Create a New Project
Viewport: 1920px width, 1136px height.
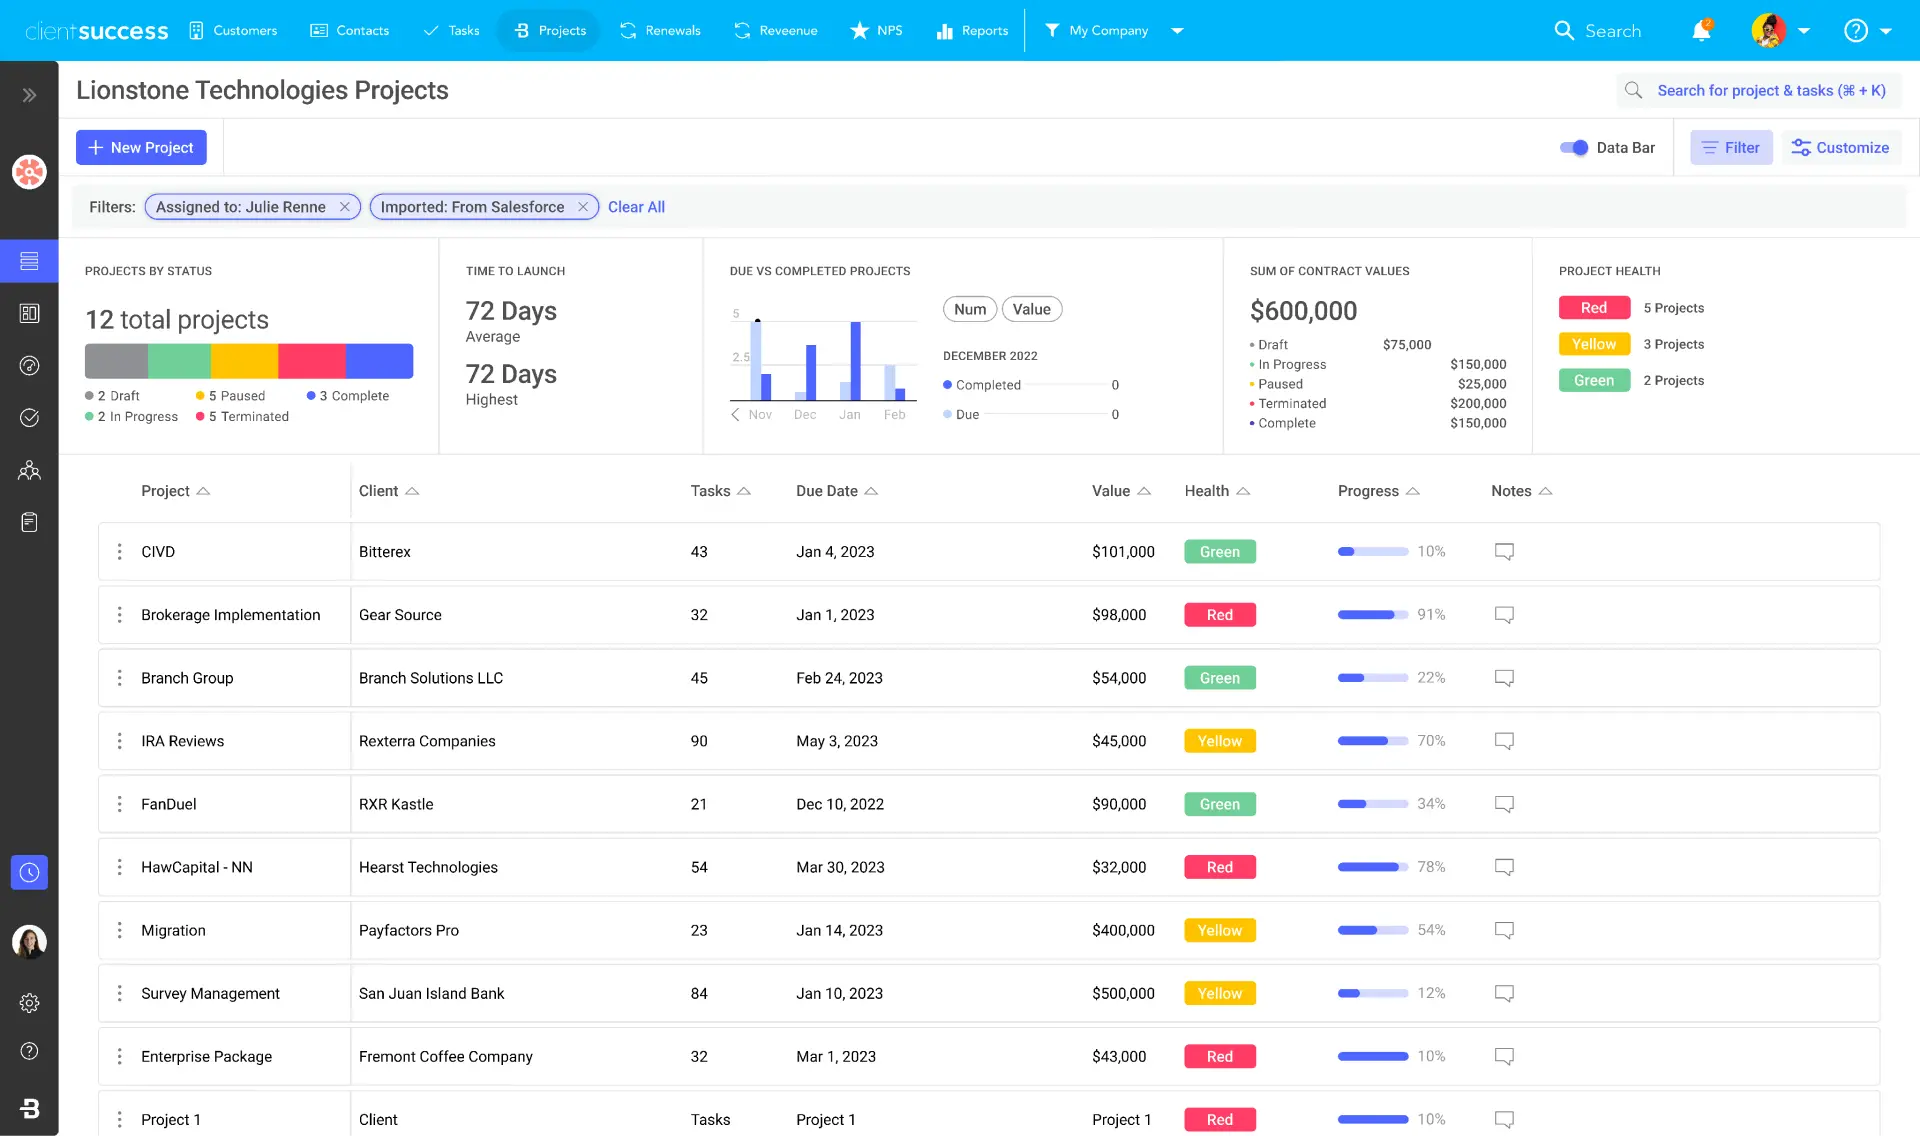tap(141, 147)
